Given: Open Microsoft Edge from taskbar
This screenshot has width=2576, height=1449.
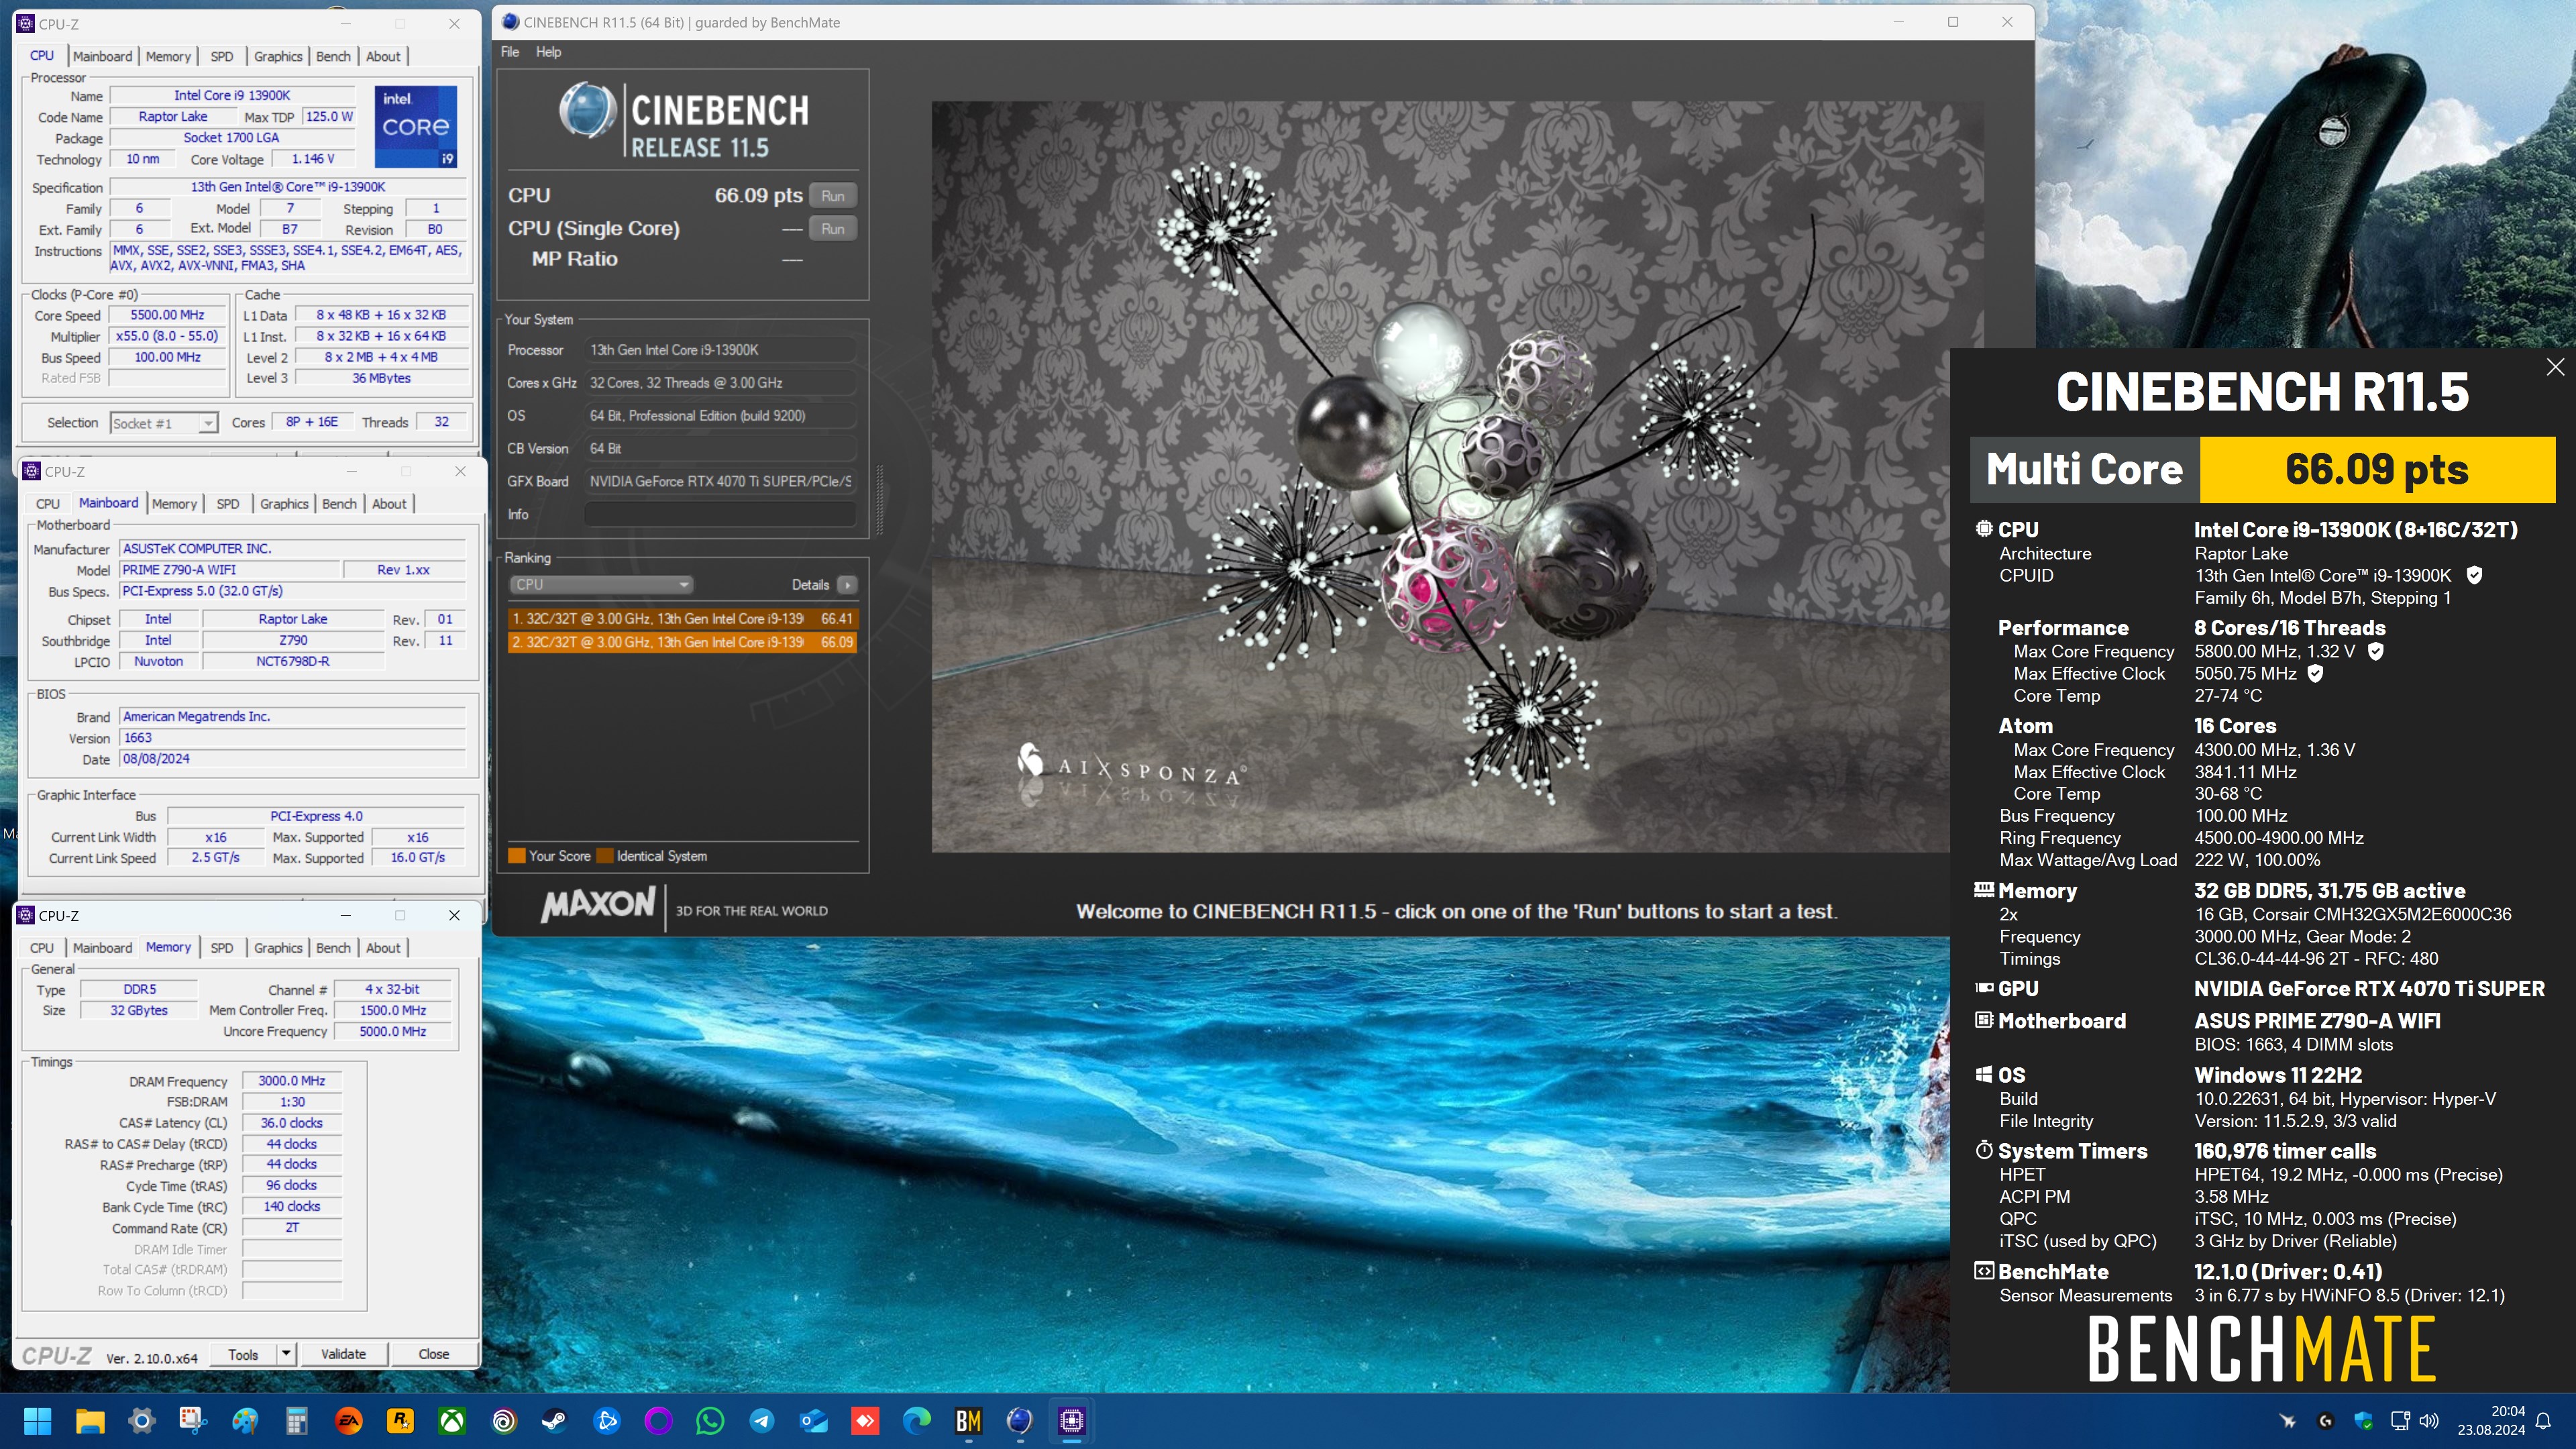Looking at the screenshot, I should [x=917, y=1421].
